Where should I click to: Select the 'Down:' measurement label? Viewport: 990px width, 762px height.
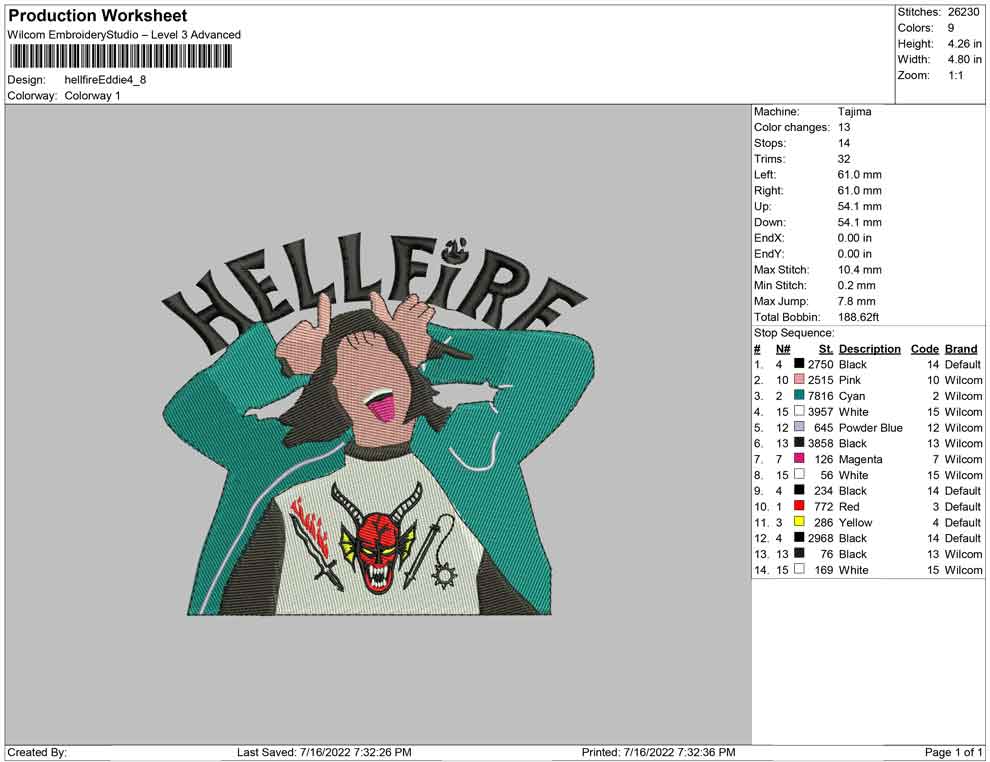click(x=770, y=222)
